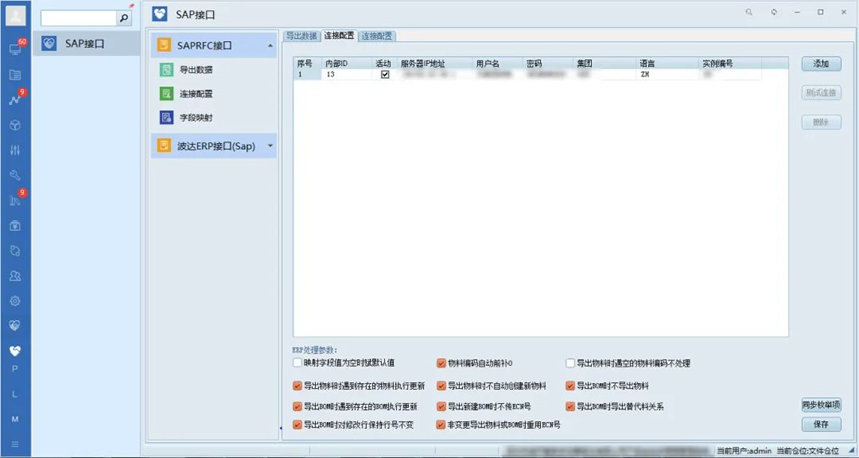Enable 映射字段值为空时赋默认值 checkbox
This screenshot has height=458, width=859.
point(297,364)
